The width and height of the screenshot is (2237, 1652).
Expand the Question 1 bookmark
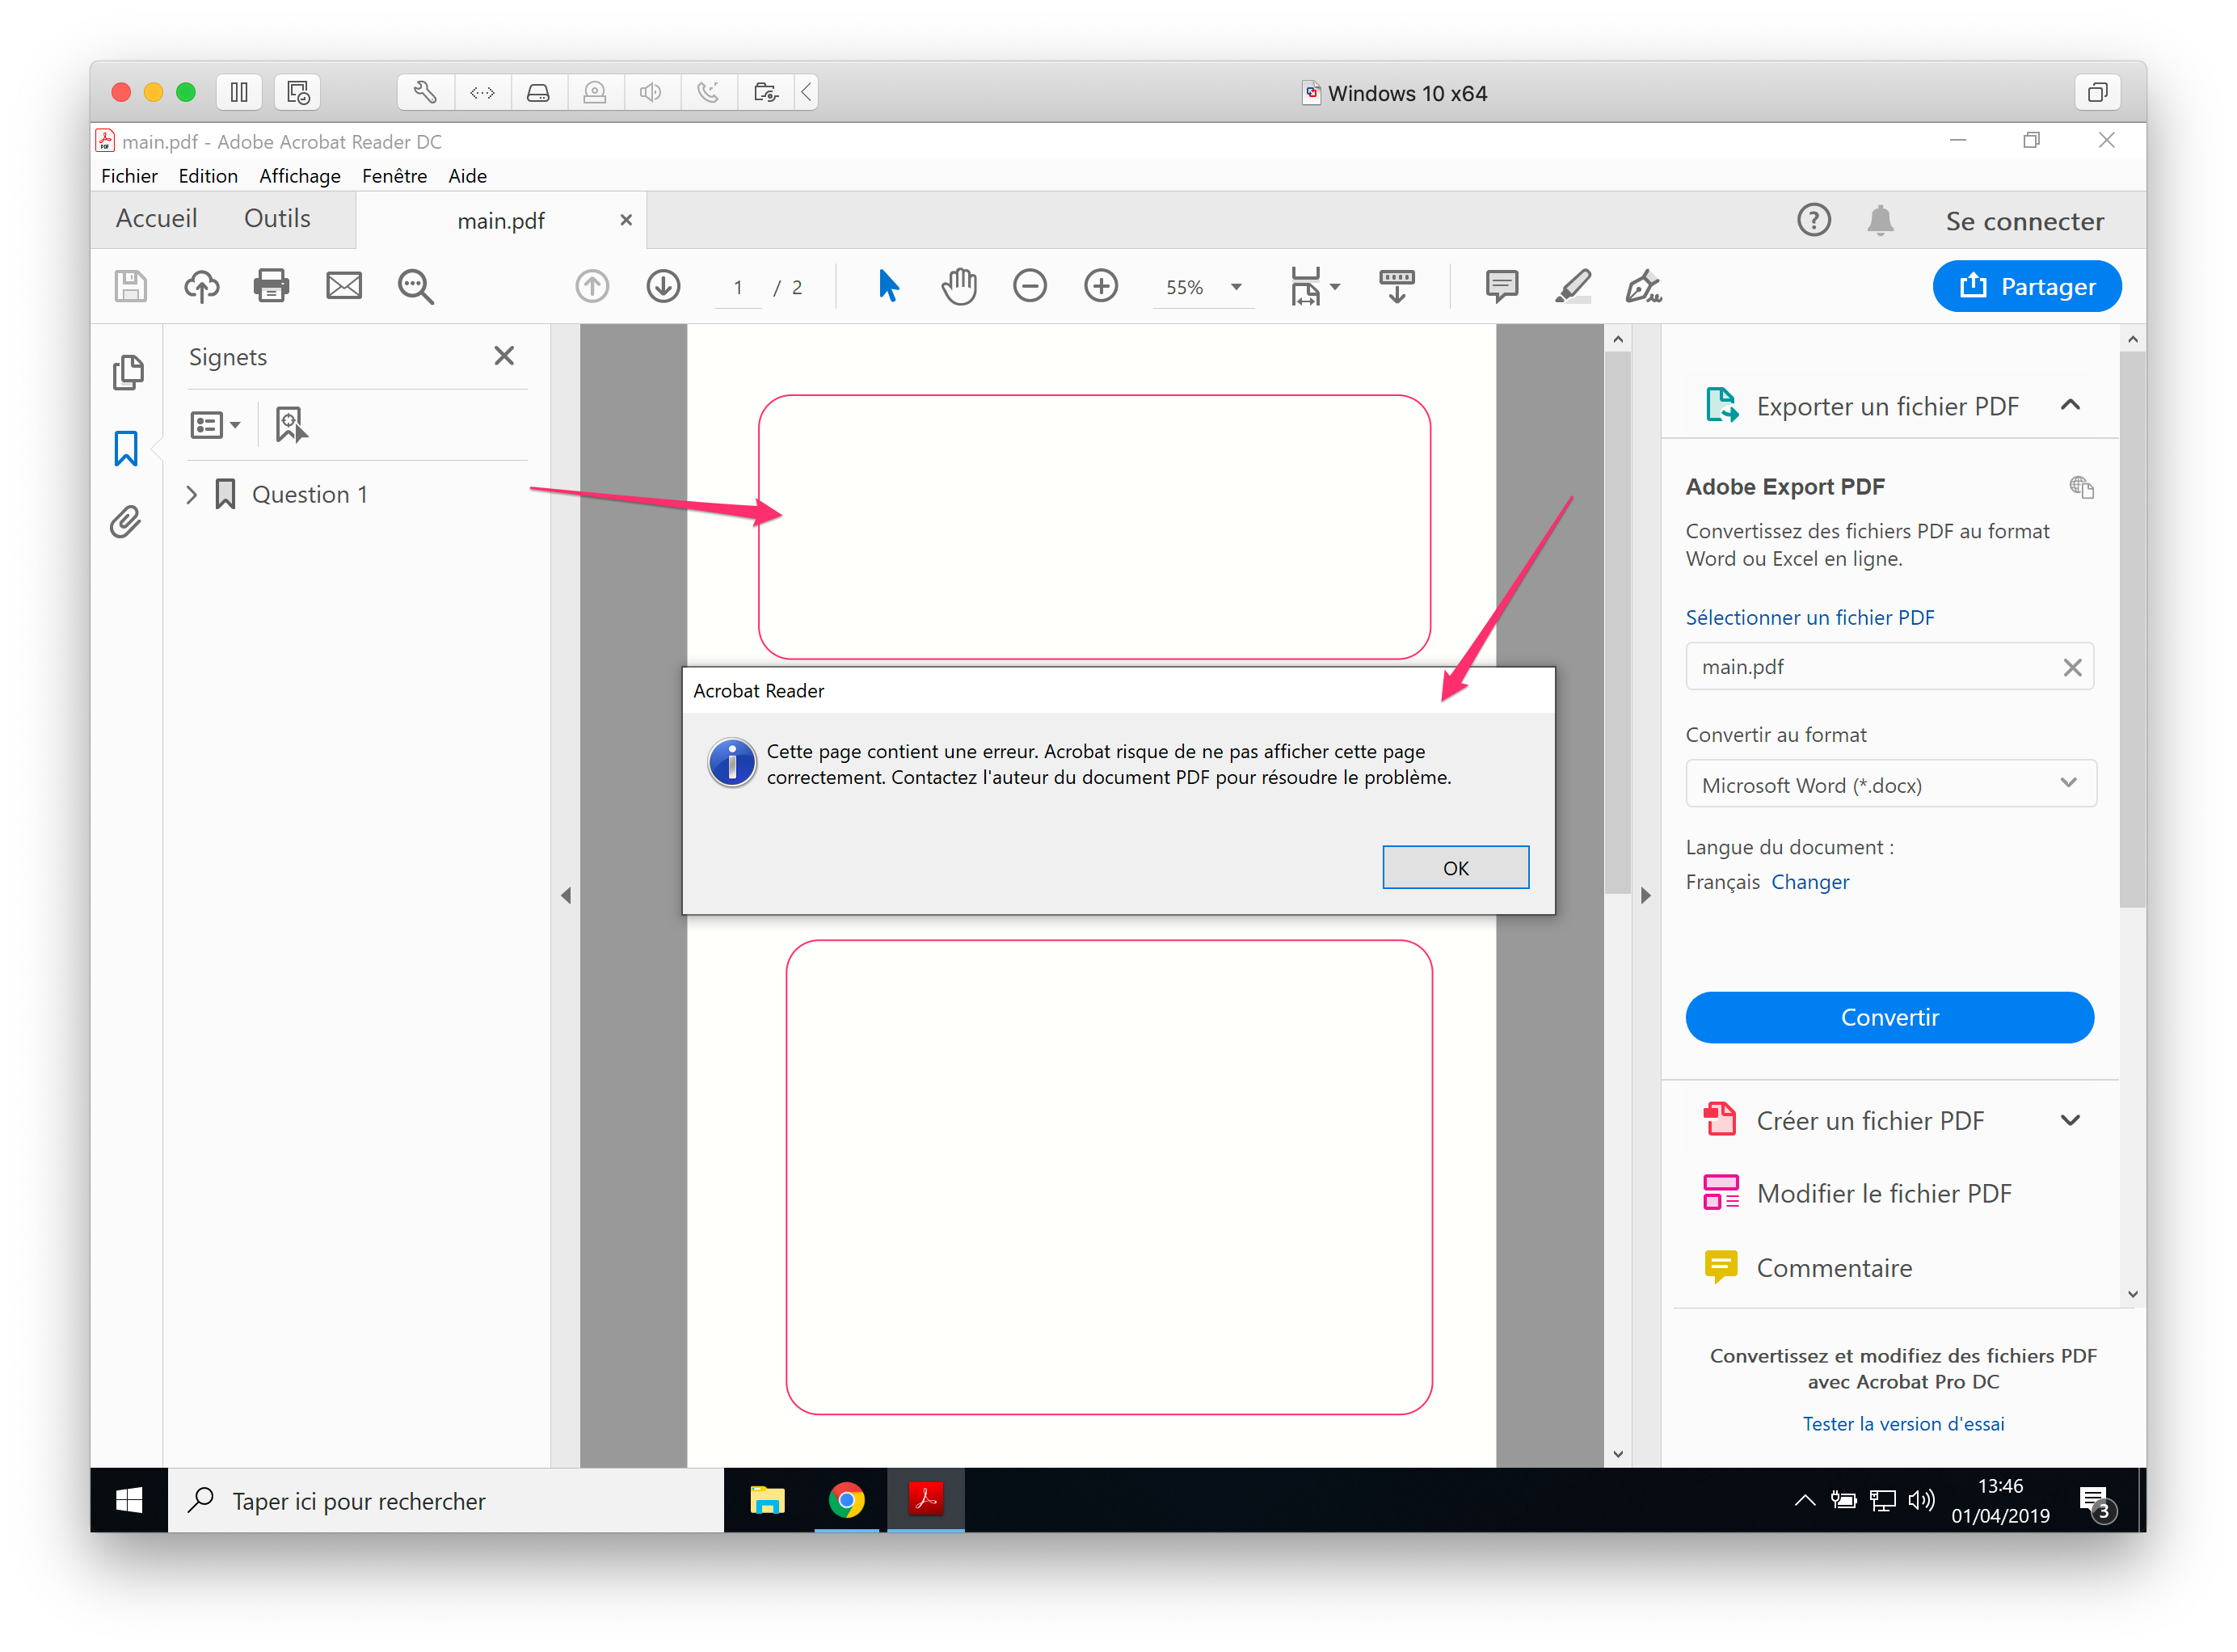[x=191, y=493]
